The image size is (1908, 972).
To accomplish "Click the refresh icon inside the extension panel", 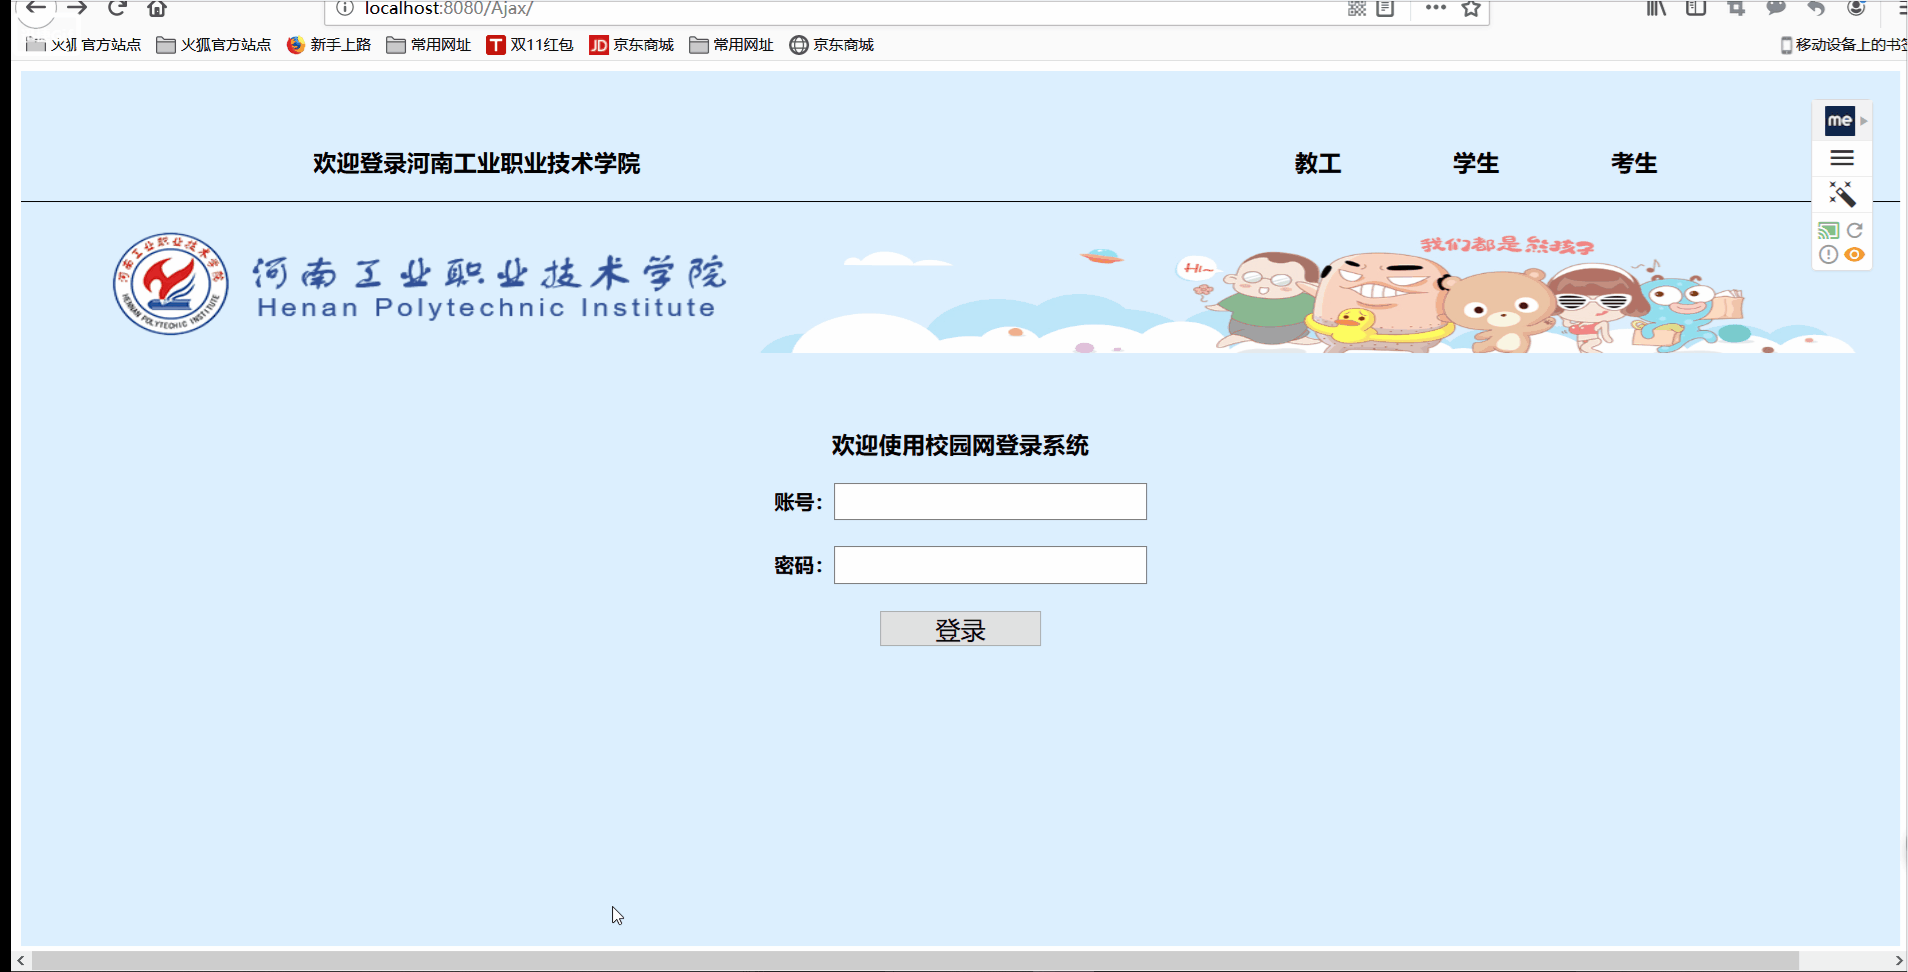I will (1855, 229).
